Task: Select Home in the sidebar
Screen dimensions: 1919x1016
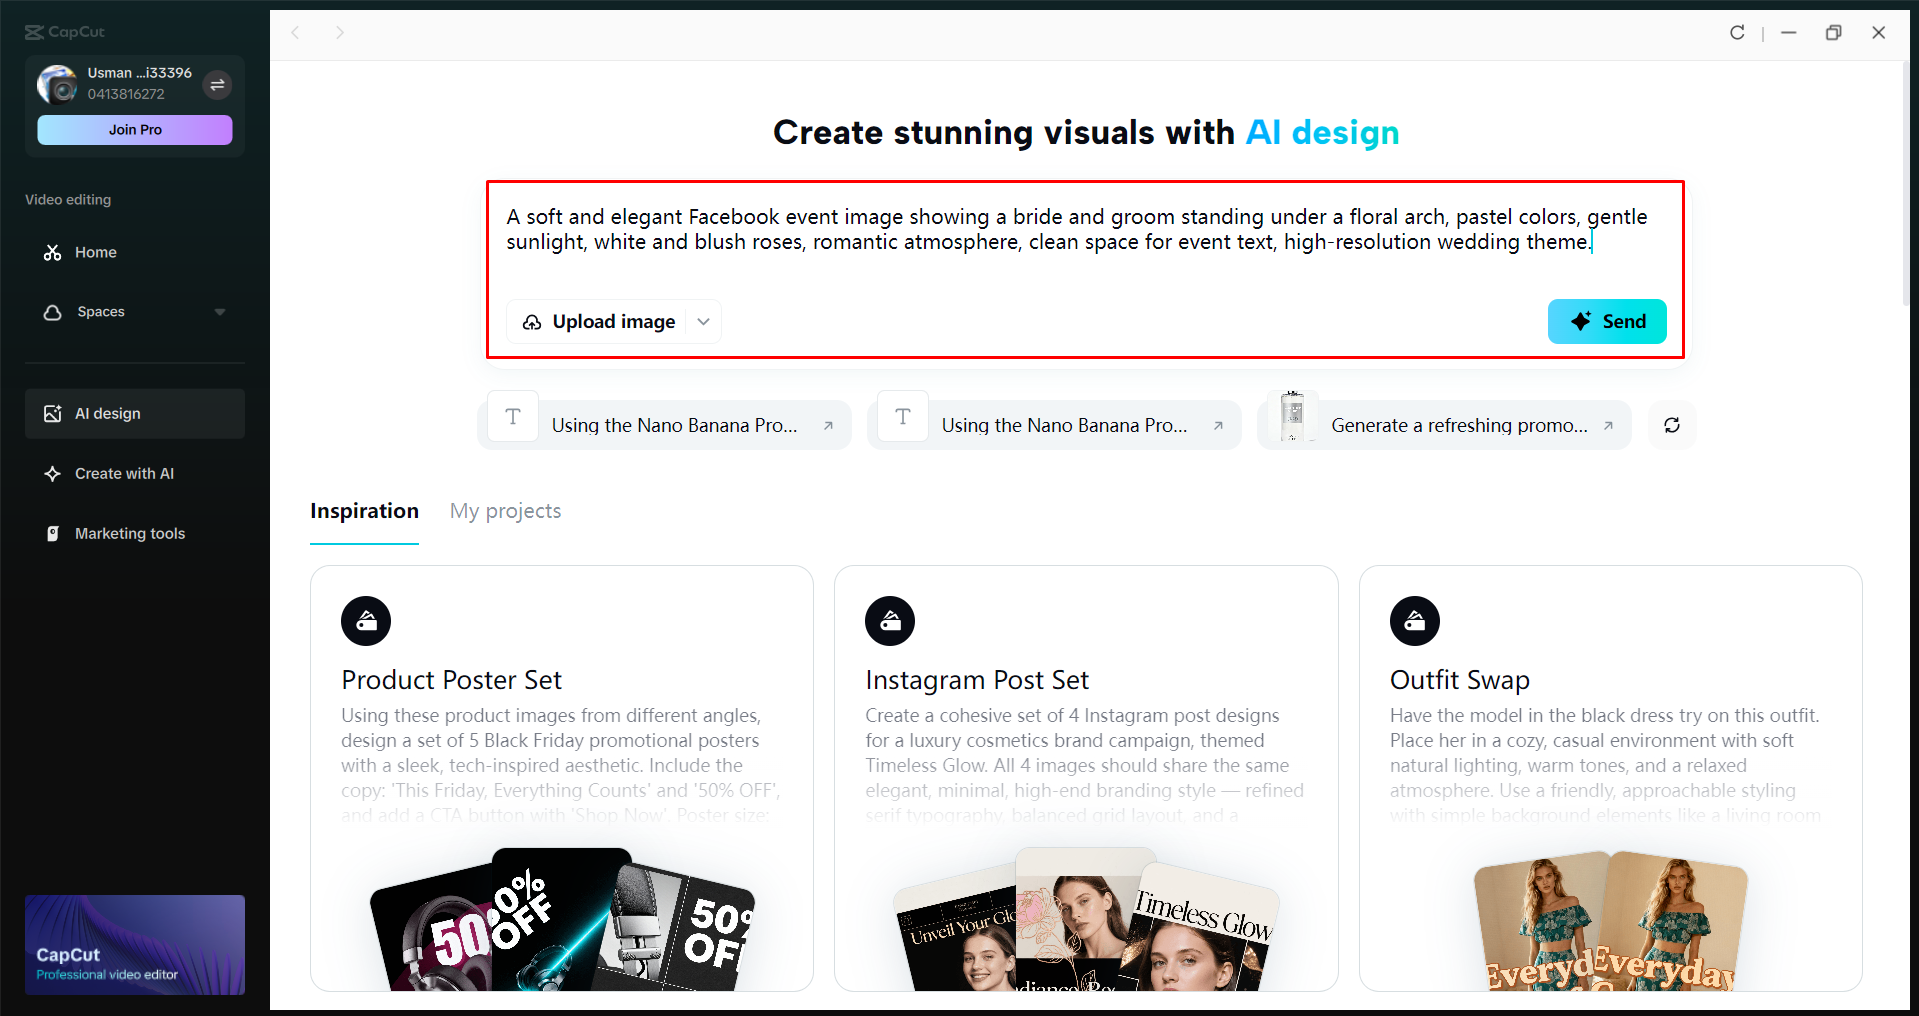Action: point(95,252)
